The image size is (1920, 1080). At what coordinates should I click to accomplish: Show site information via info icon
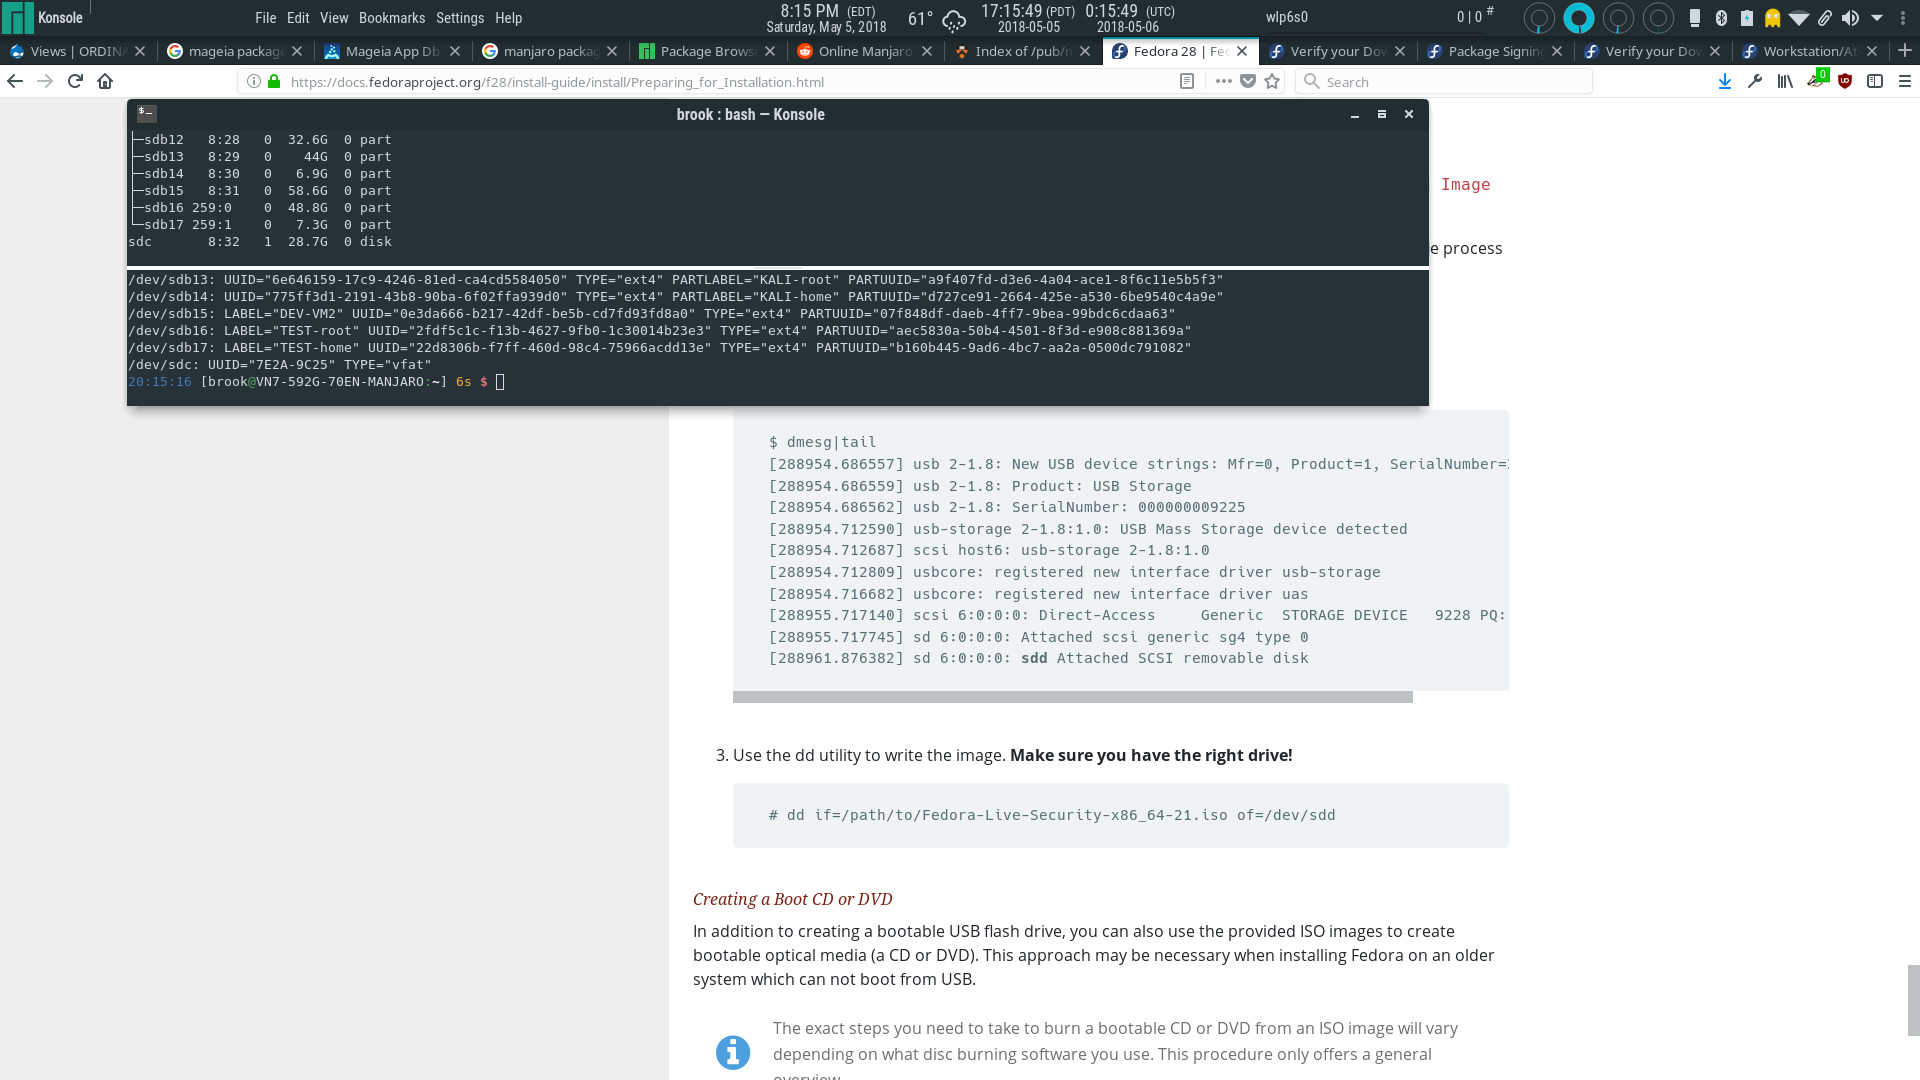click(x=254, y=81)
